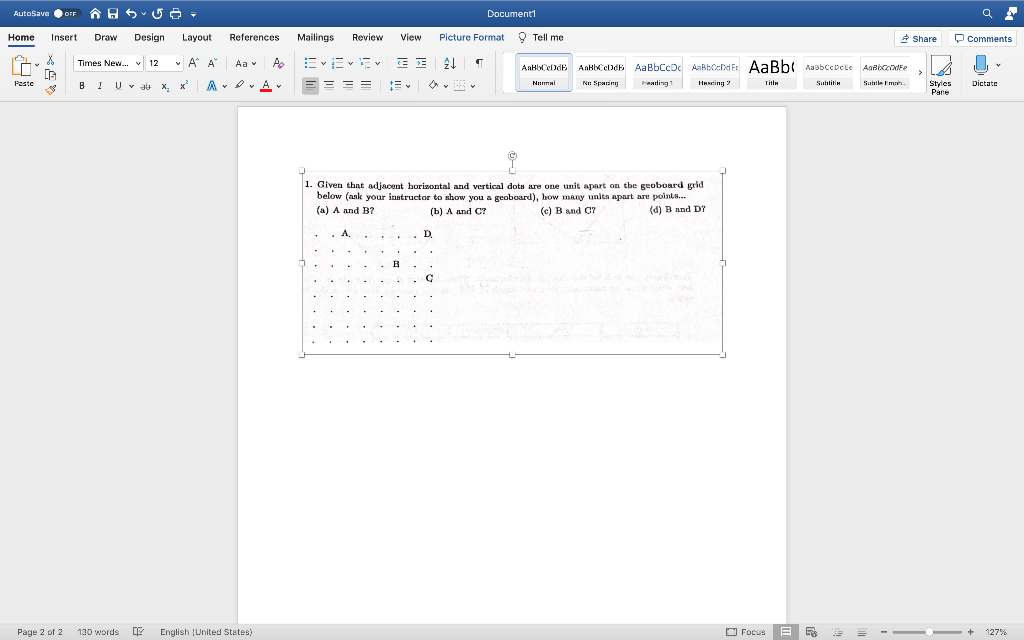The height and width of the screenshot is (640, 1024).
Task: Expand numbered list options
Action: (351, 63)
